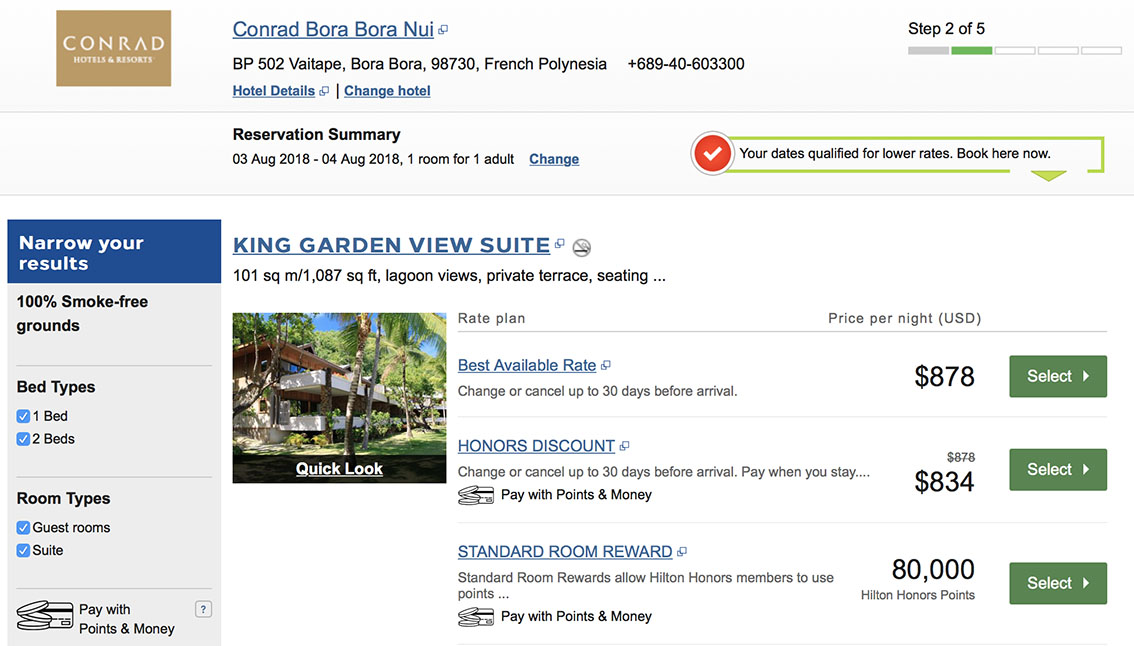
Task: Click Pay with Points & Money under Standard Room Reward
Action: [576, 616]
